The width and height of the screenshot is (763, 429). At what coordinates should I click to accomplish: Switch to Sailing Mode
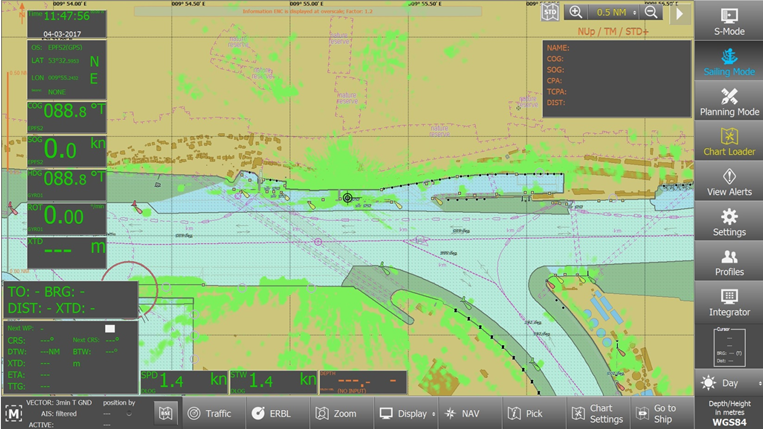(x=728, y=61)
